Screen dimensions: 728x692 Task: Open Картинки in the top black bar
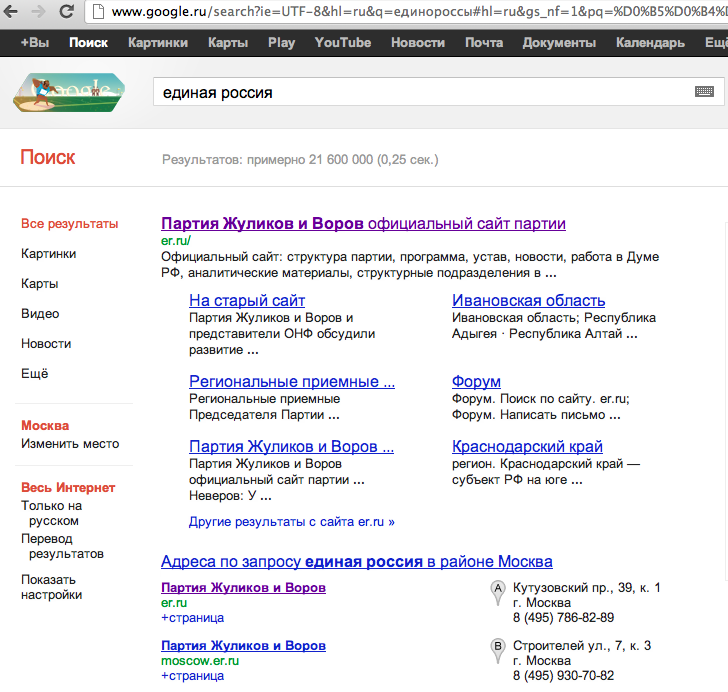pos(158,43)
